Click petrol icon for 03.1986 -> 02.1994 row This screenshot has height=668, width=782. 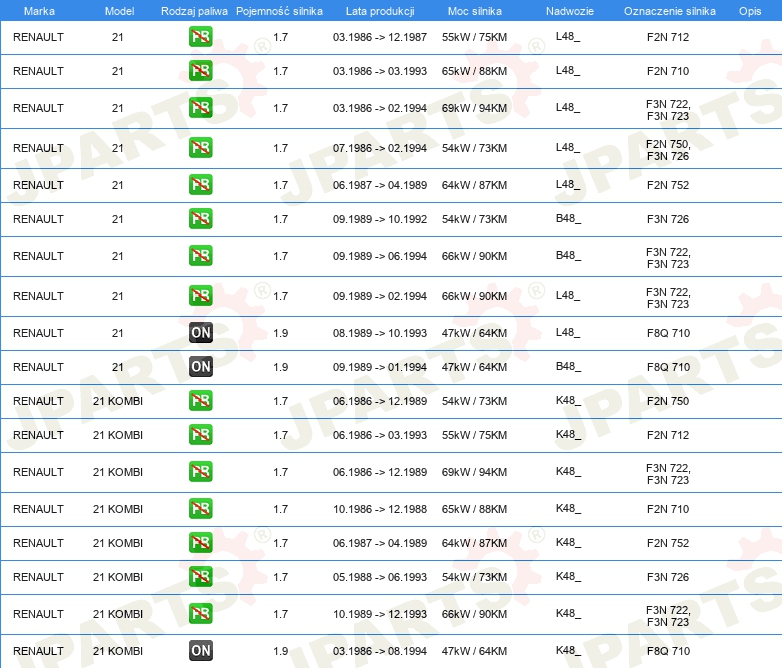pyautogui.click(x=200, y=108)
